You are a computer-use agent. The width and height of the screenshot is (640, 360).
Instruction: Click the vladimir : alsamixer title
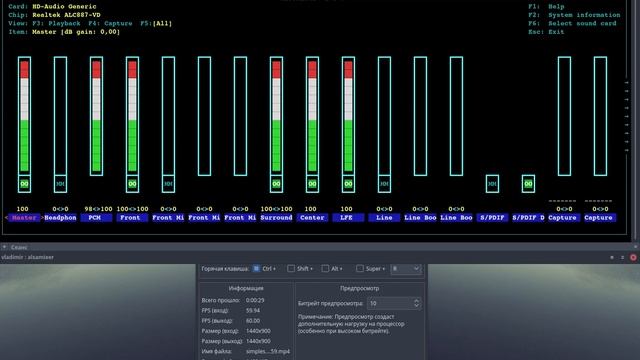(x=27, y=257)
